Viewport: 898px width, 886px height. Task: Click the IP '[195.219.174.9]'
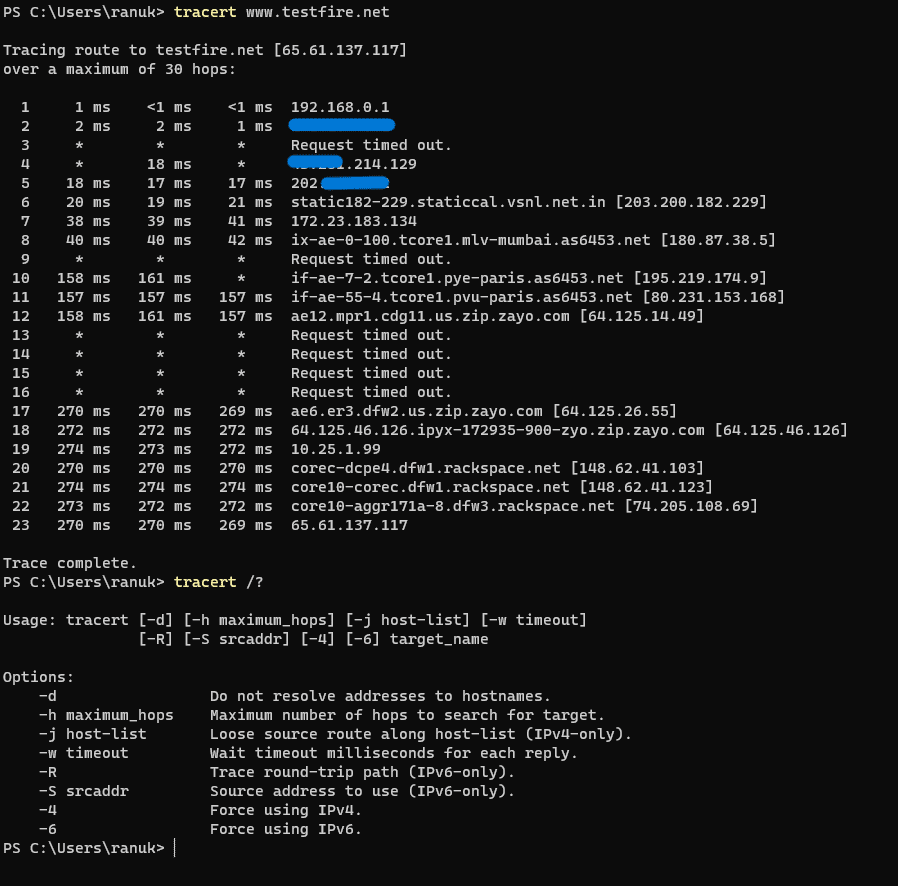(700, 278)
